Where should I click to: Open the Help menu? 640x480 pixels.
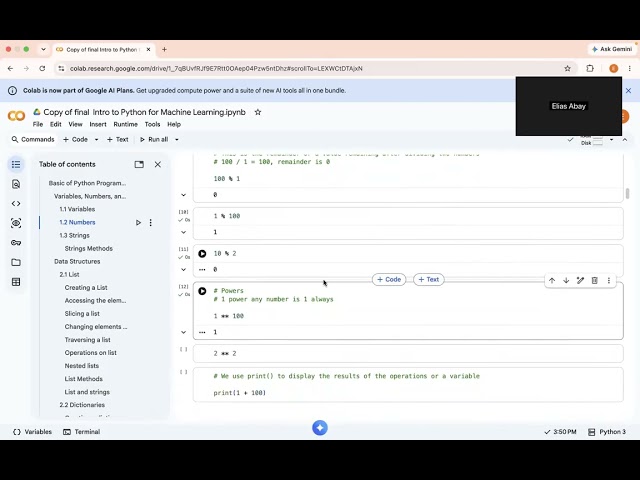[x=174, y=124]
